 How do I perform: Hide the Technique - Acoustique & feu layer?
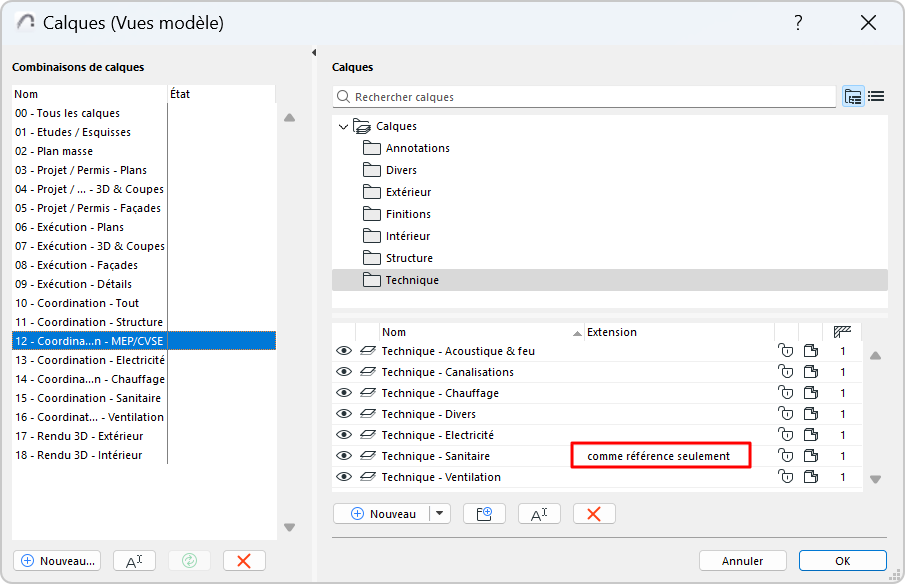pyautogui.click(x=344, y=351)
